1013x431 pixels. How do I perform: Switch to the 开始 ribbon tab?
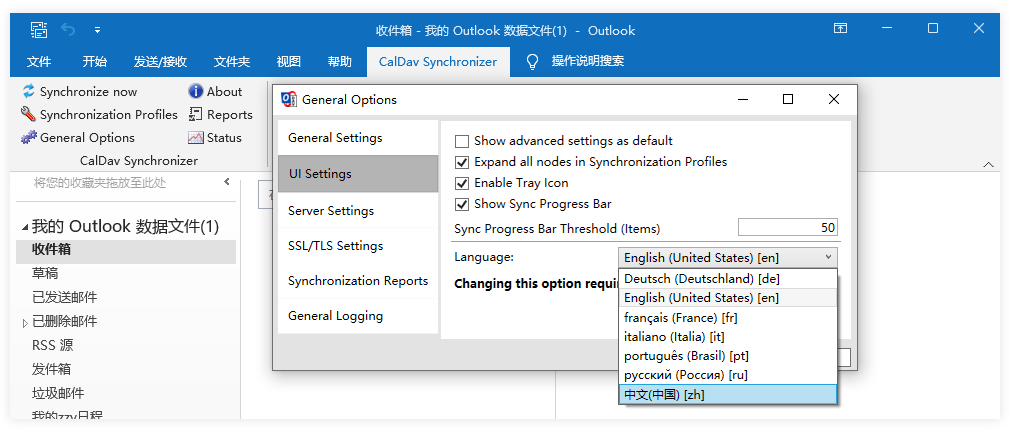coord(95,62)
